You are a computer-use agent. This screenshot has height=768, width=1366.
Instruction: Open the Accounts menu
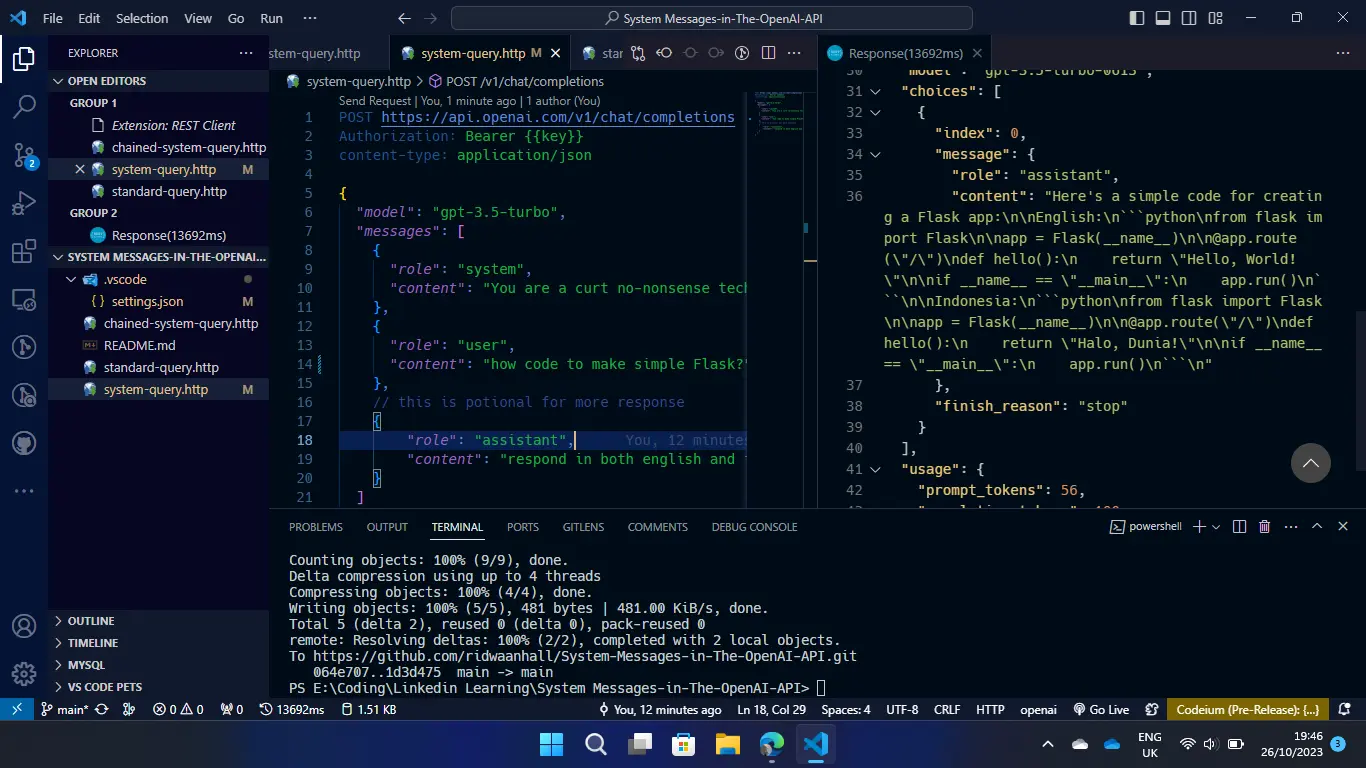pos(24,627)
